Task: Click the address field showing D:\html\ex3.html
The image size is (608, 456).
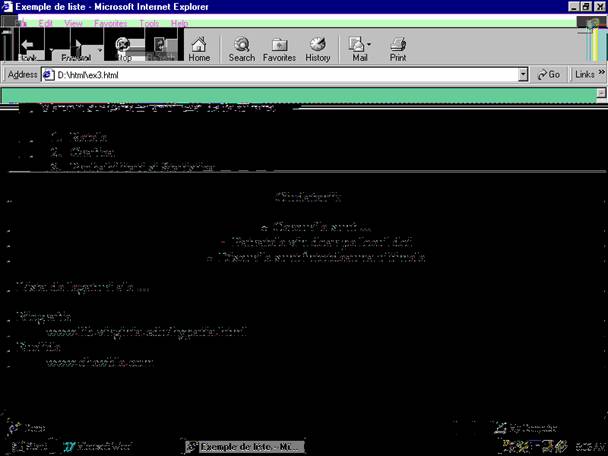Action: point(280,75)
